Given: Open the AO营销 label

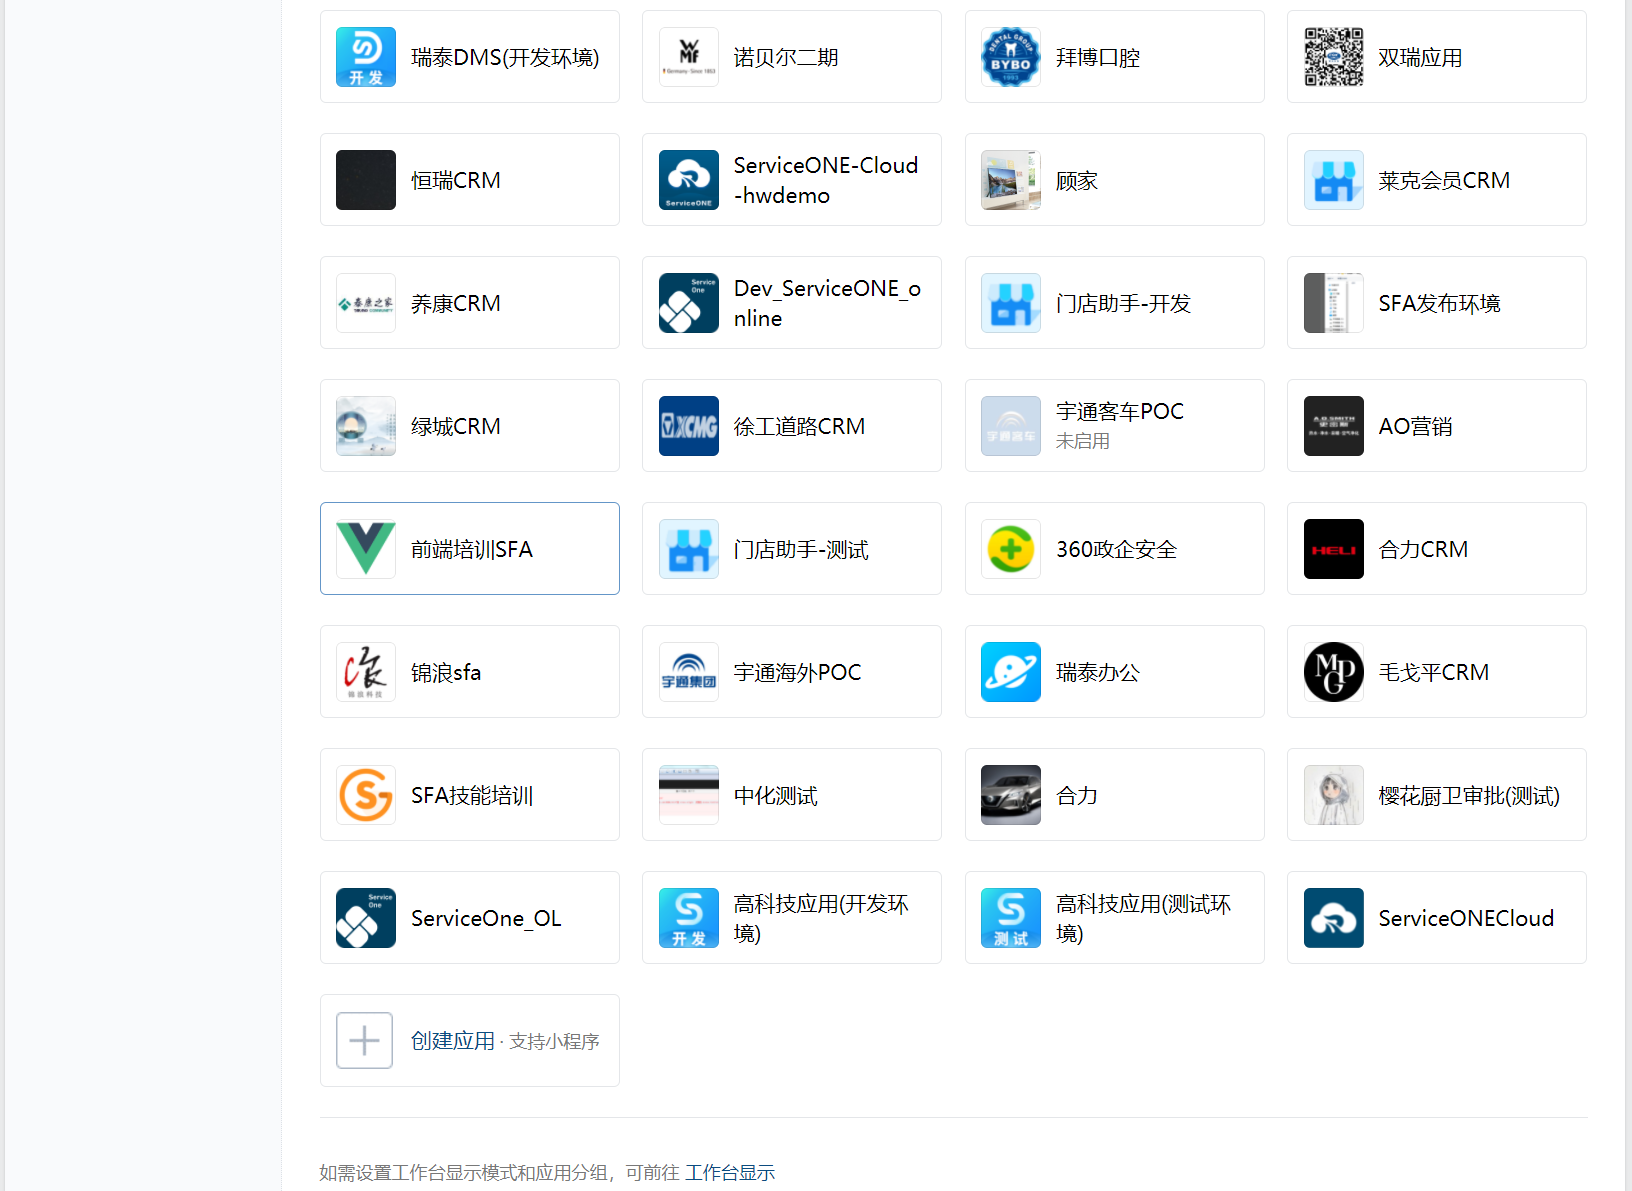Looking at the screenshot, I should point(1415,427).
